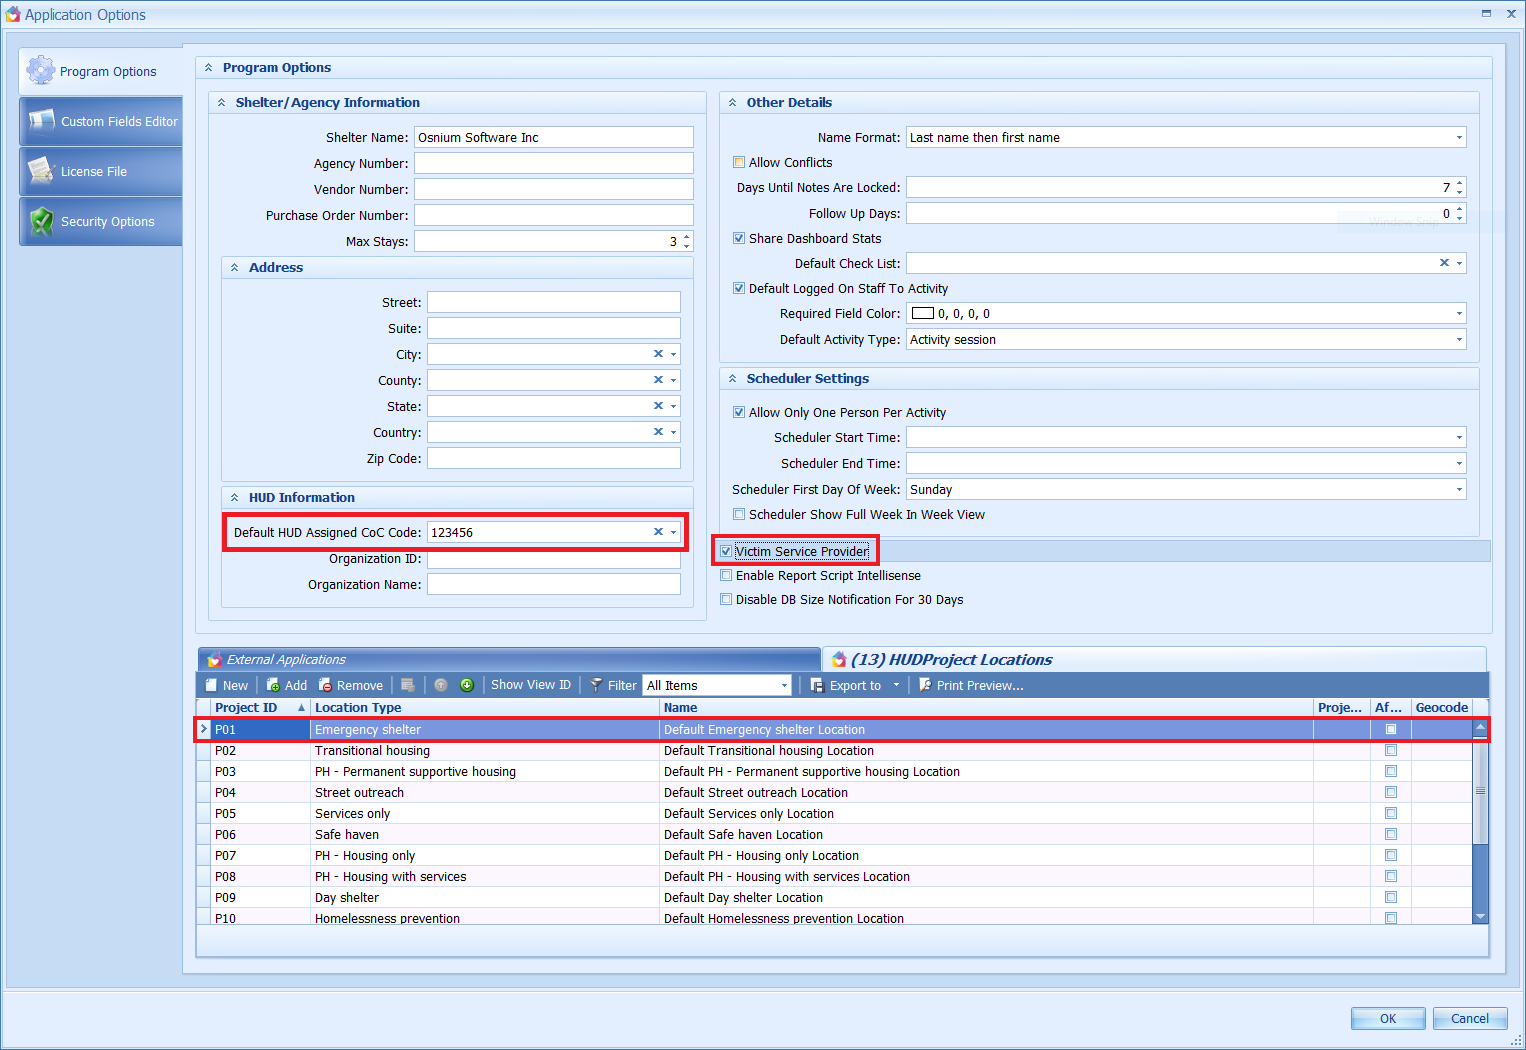The height and width of the screenshot is (1050, 1526).
Task: Collapse Program Options header
Action: (209, 67)
